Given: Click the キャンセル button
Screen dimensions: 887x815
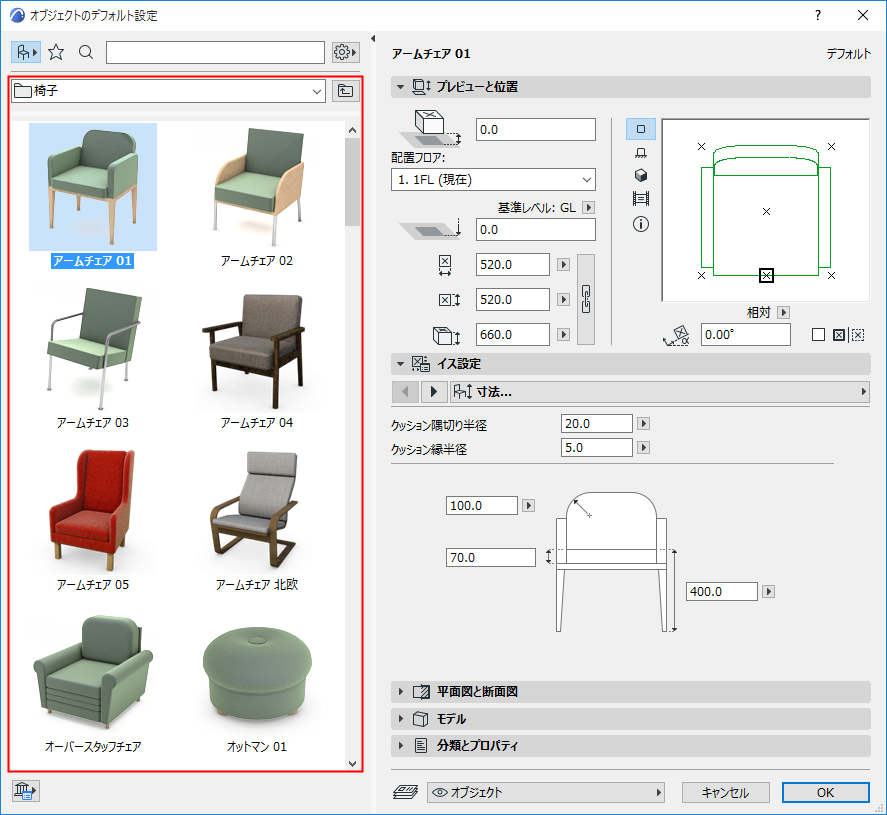Looking at the screenshot, I should tap(725, 792).
